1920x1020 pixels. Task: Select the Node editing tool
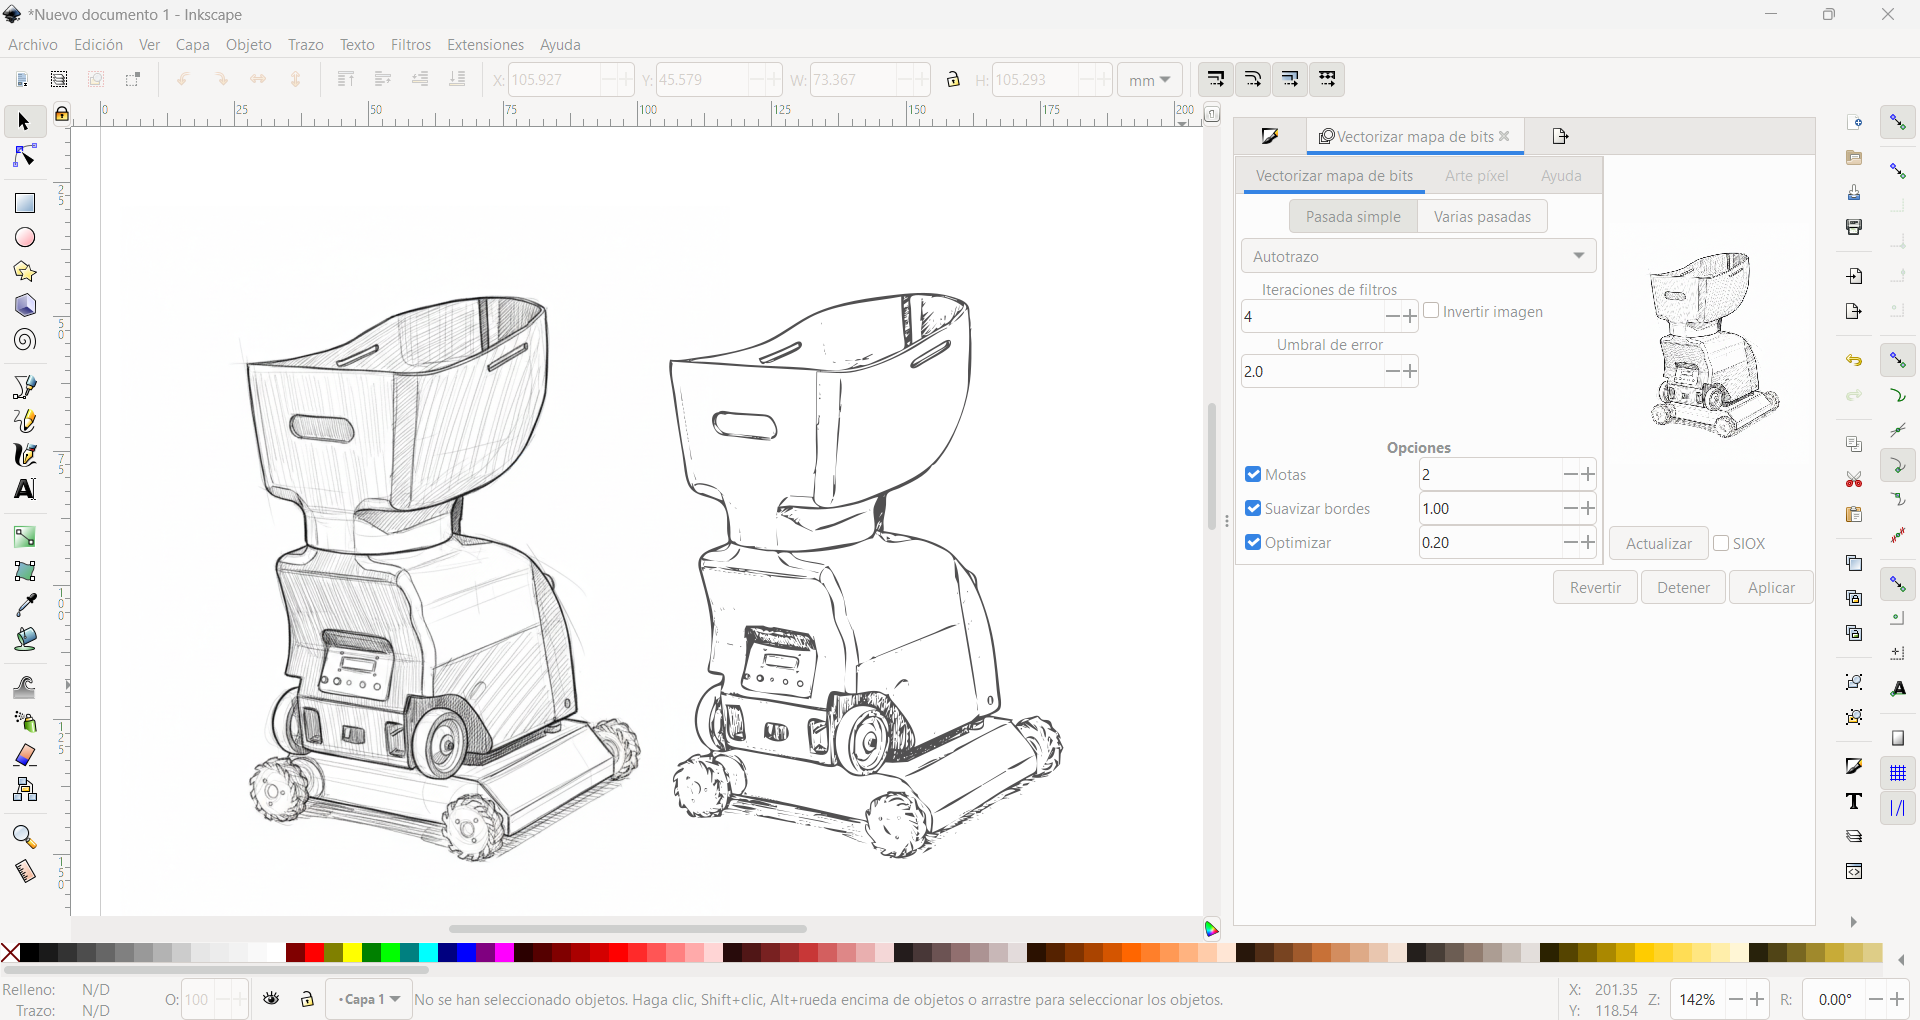[x=23, y=155]
